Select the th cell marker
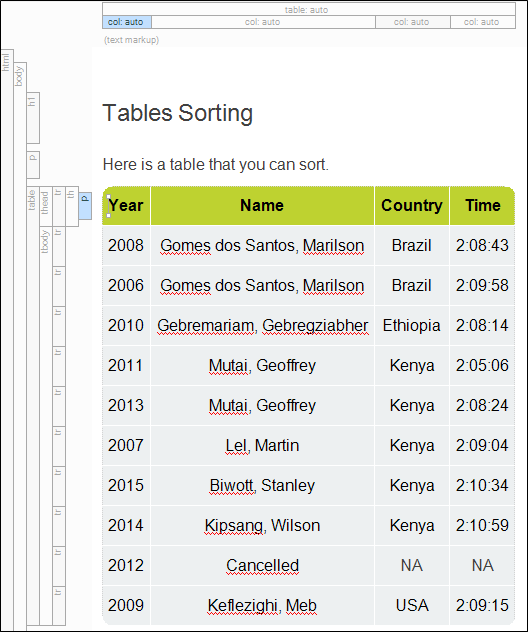528x632 pixels. coord(72,206)
